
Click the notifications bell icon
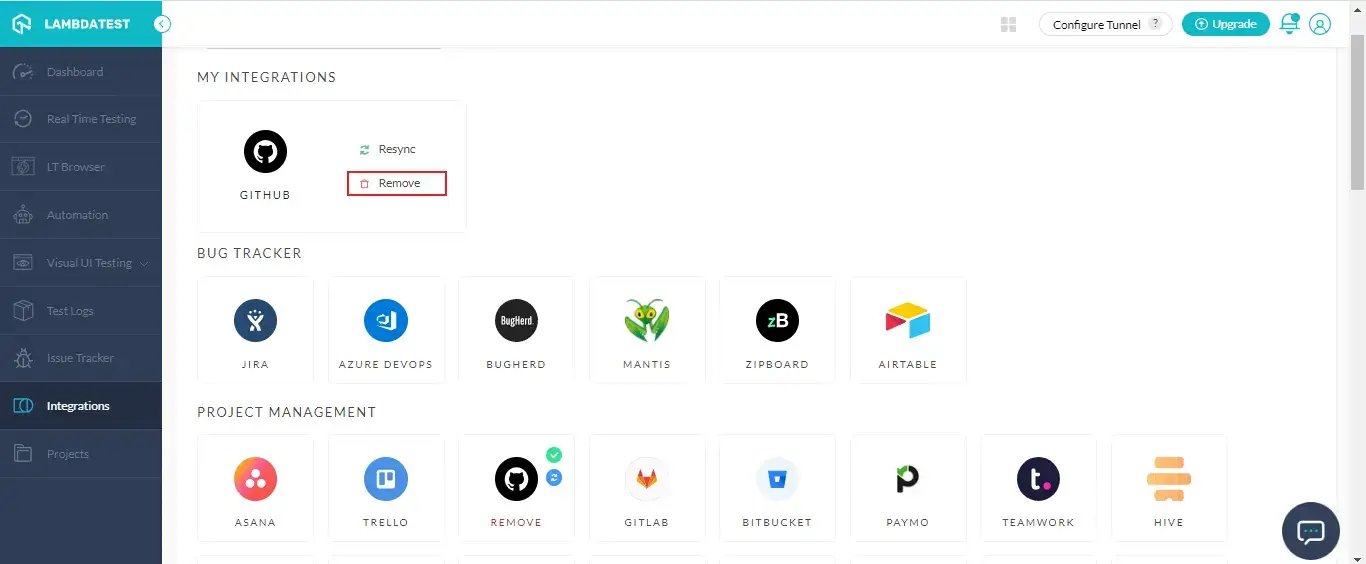[x=1289, y=24]
